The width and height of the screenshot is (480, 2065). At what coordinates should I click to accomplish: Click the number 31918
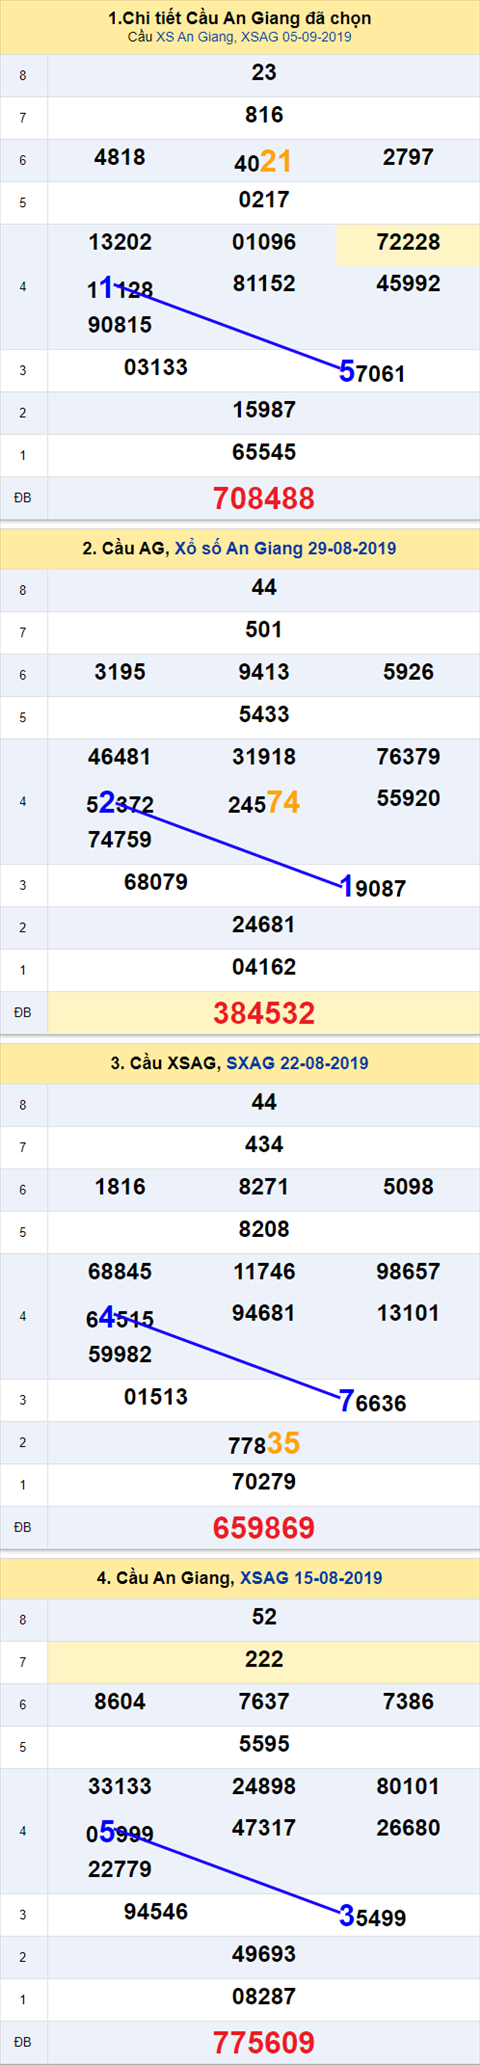pos(264,757)
